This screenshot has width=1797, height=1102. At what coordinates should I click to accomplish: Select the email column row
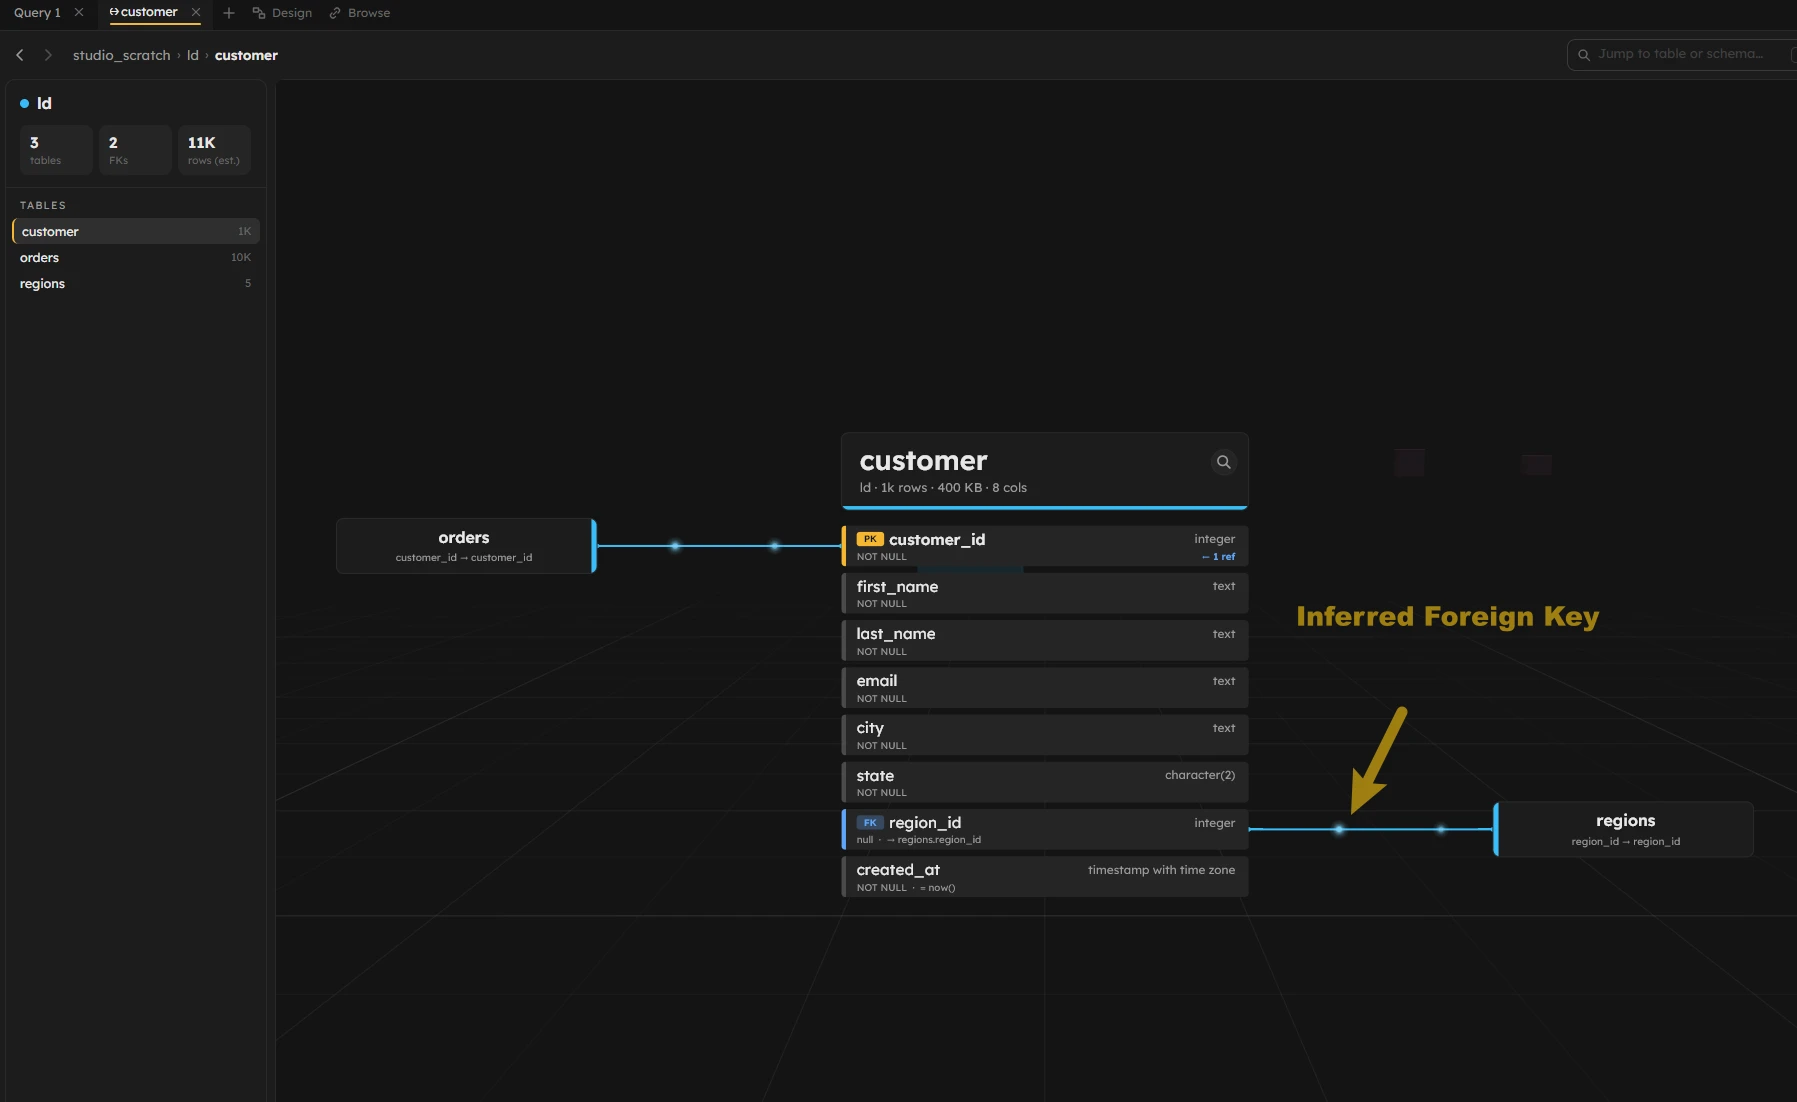[x=1045, y=688]
